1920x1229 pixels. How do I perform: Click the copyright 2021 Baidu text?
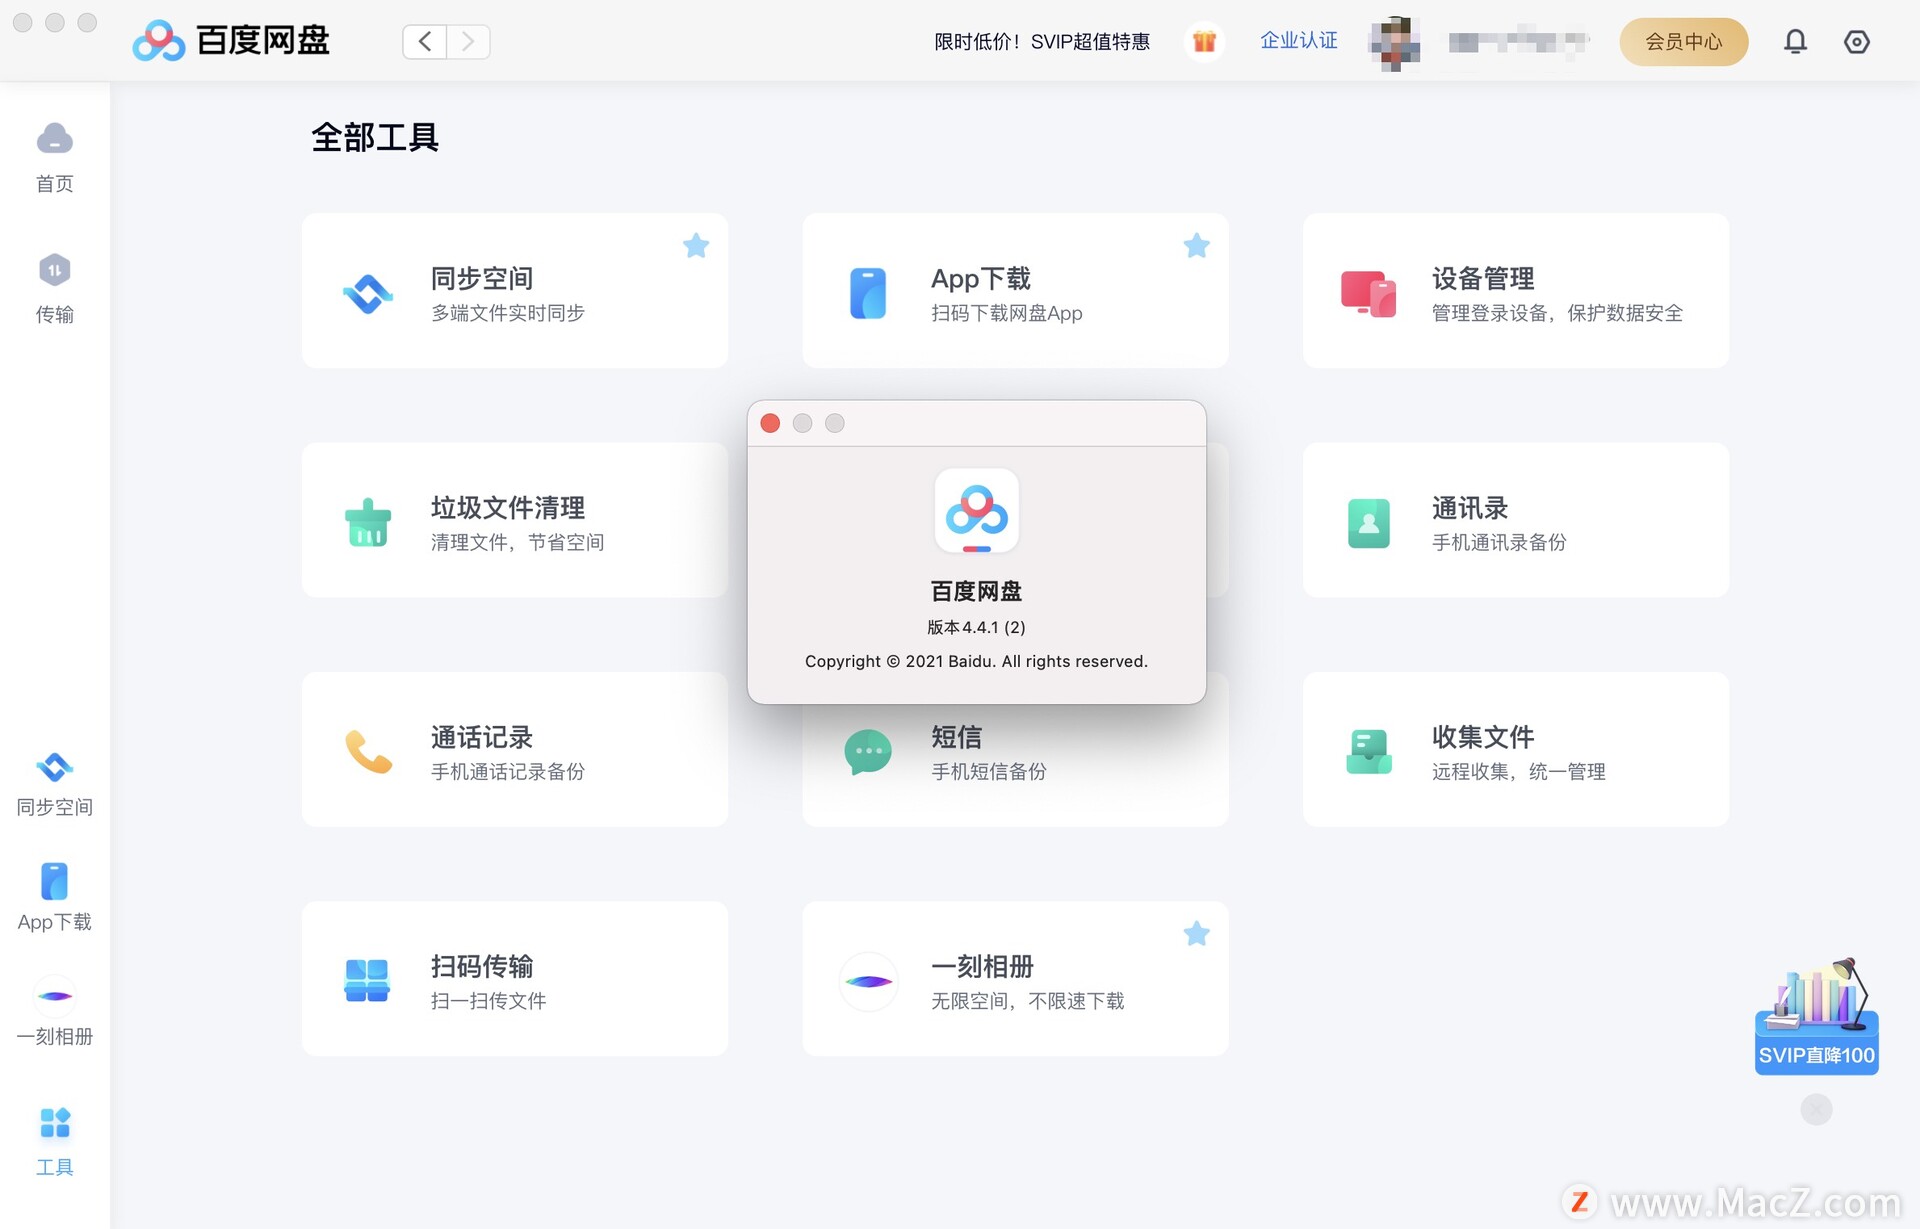pyautogui.click(x=976, y=661)
